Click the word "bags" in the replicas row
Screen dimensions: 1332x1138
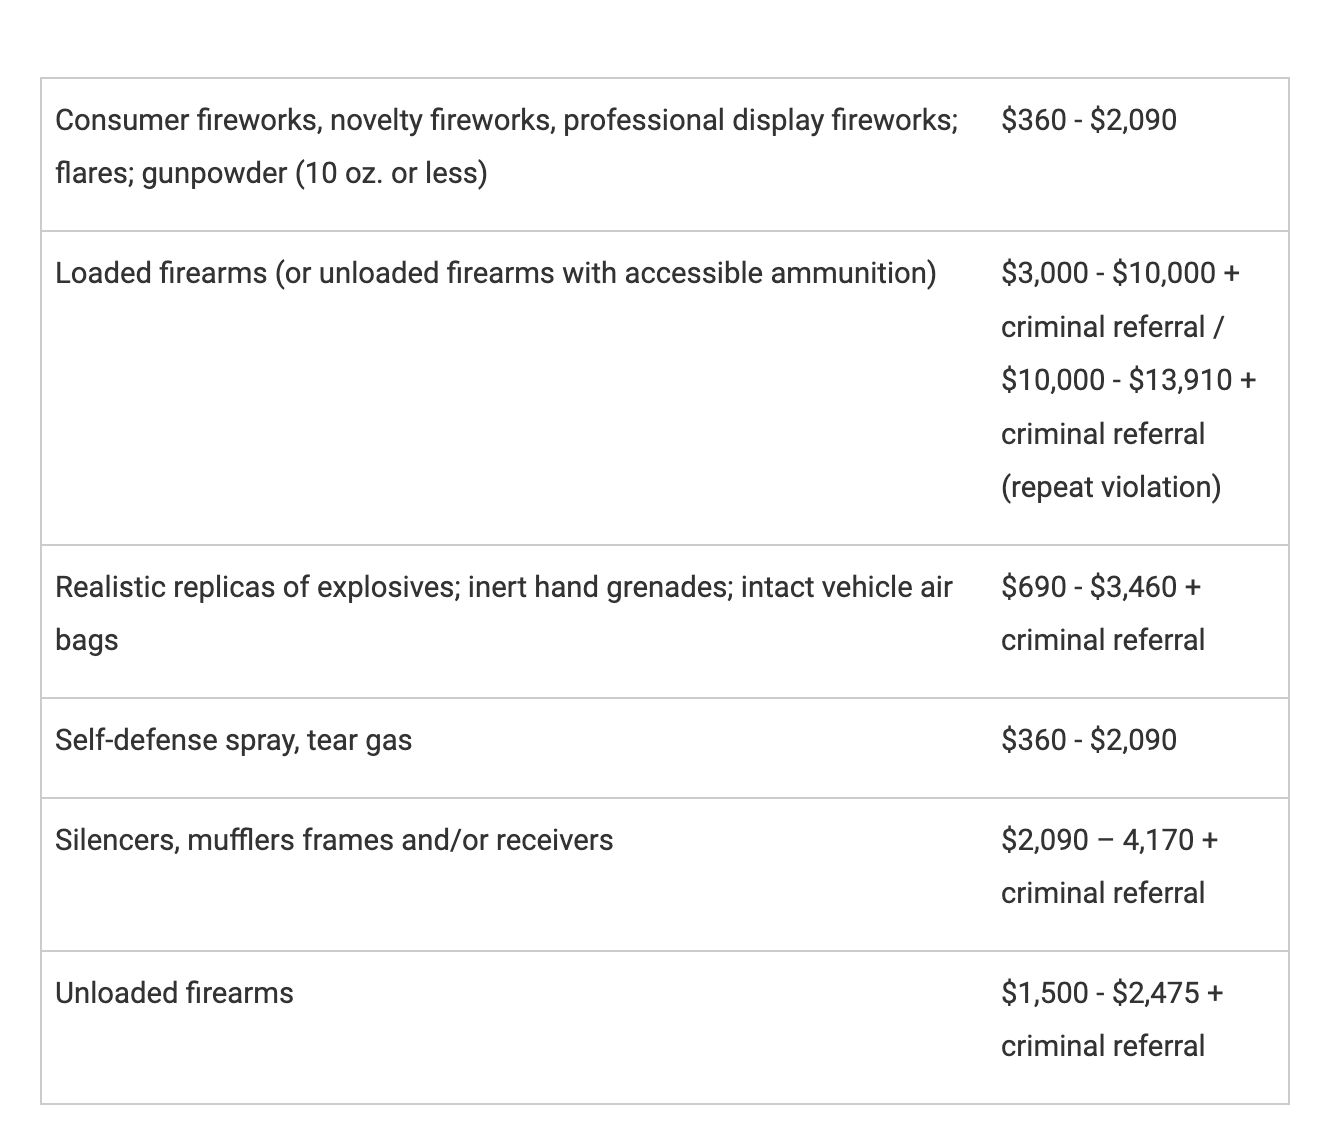(x=87, y=640)
